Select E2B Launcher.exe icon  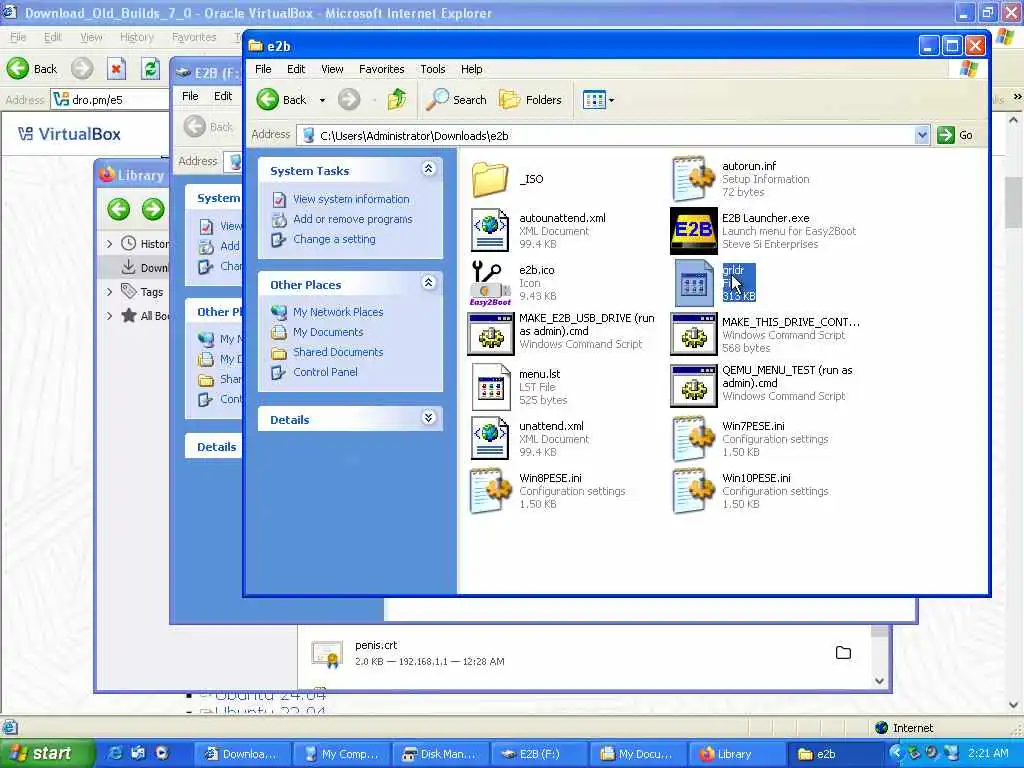coord(694,231)
